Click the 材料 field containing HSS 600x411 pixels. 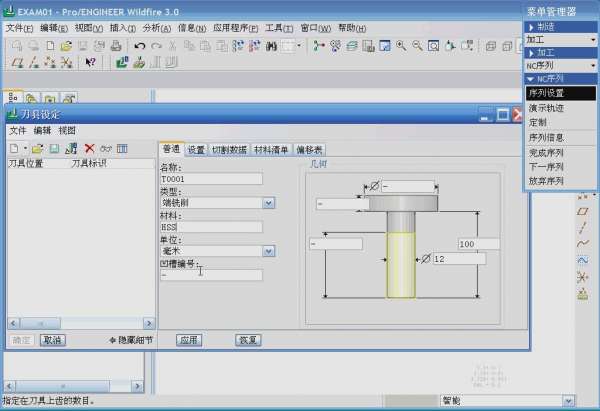tap(211, 227)
